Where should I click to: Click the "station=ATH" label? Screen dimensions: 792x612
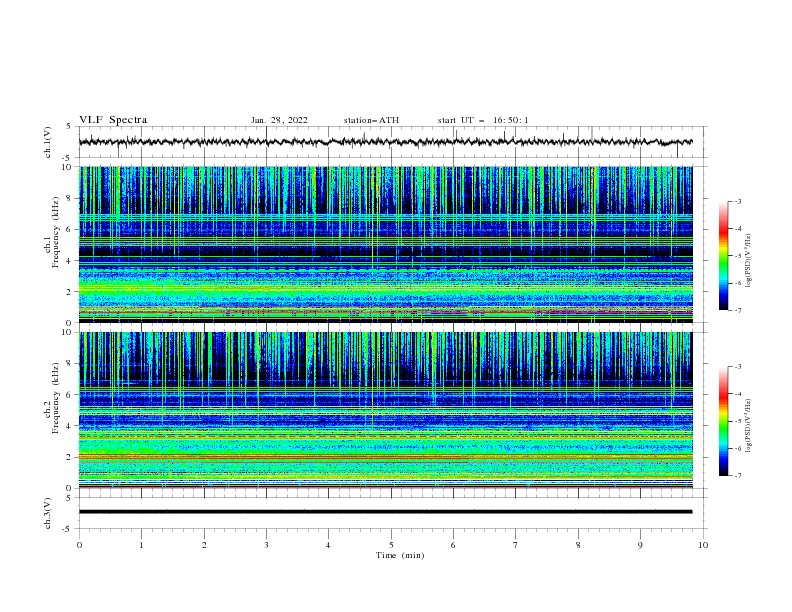click(371, 120)
